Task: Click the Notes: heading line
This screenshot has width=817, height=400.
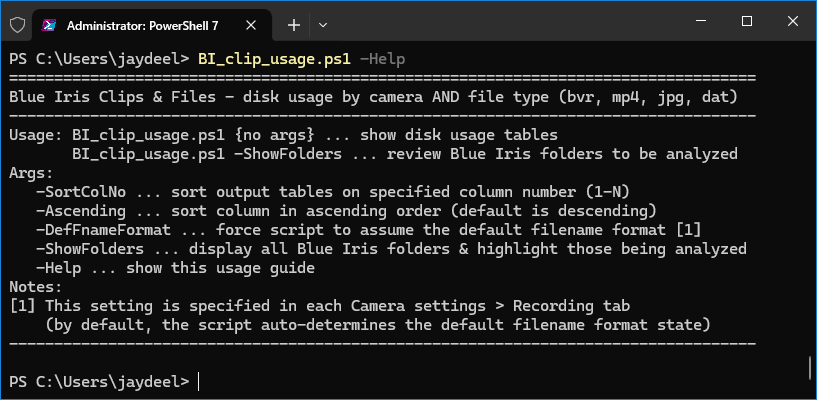Action: 35,287
